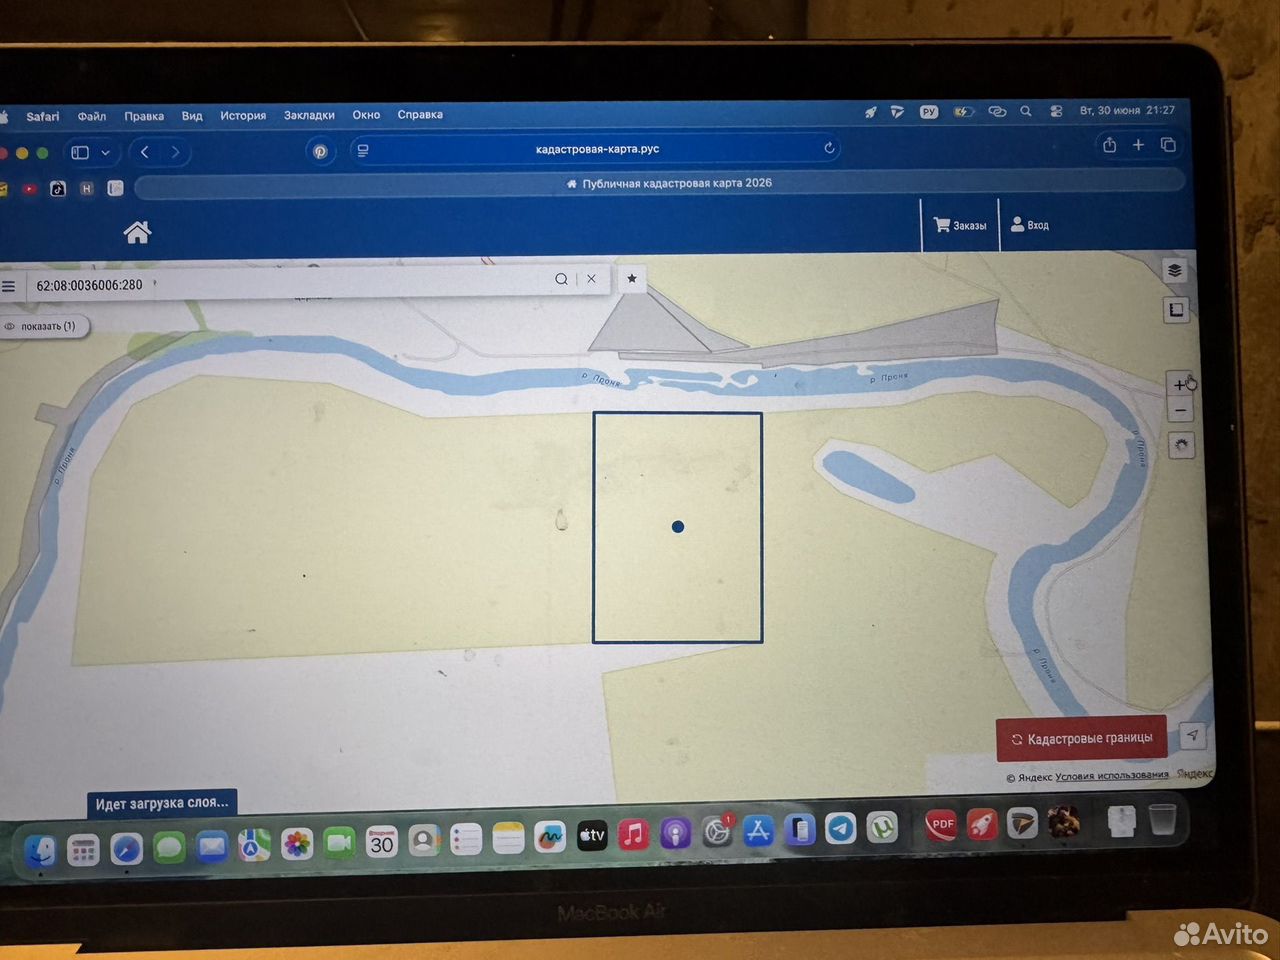
Task: Open a new Safari tab
Action: 1138,145
